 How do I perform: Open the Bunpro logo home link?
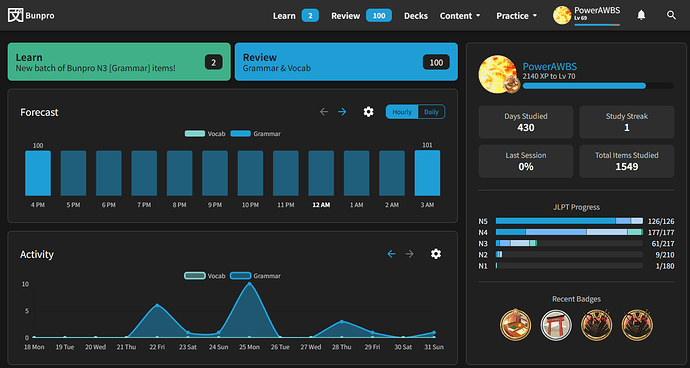31,15
